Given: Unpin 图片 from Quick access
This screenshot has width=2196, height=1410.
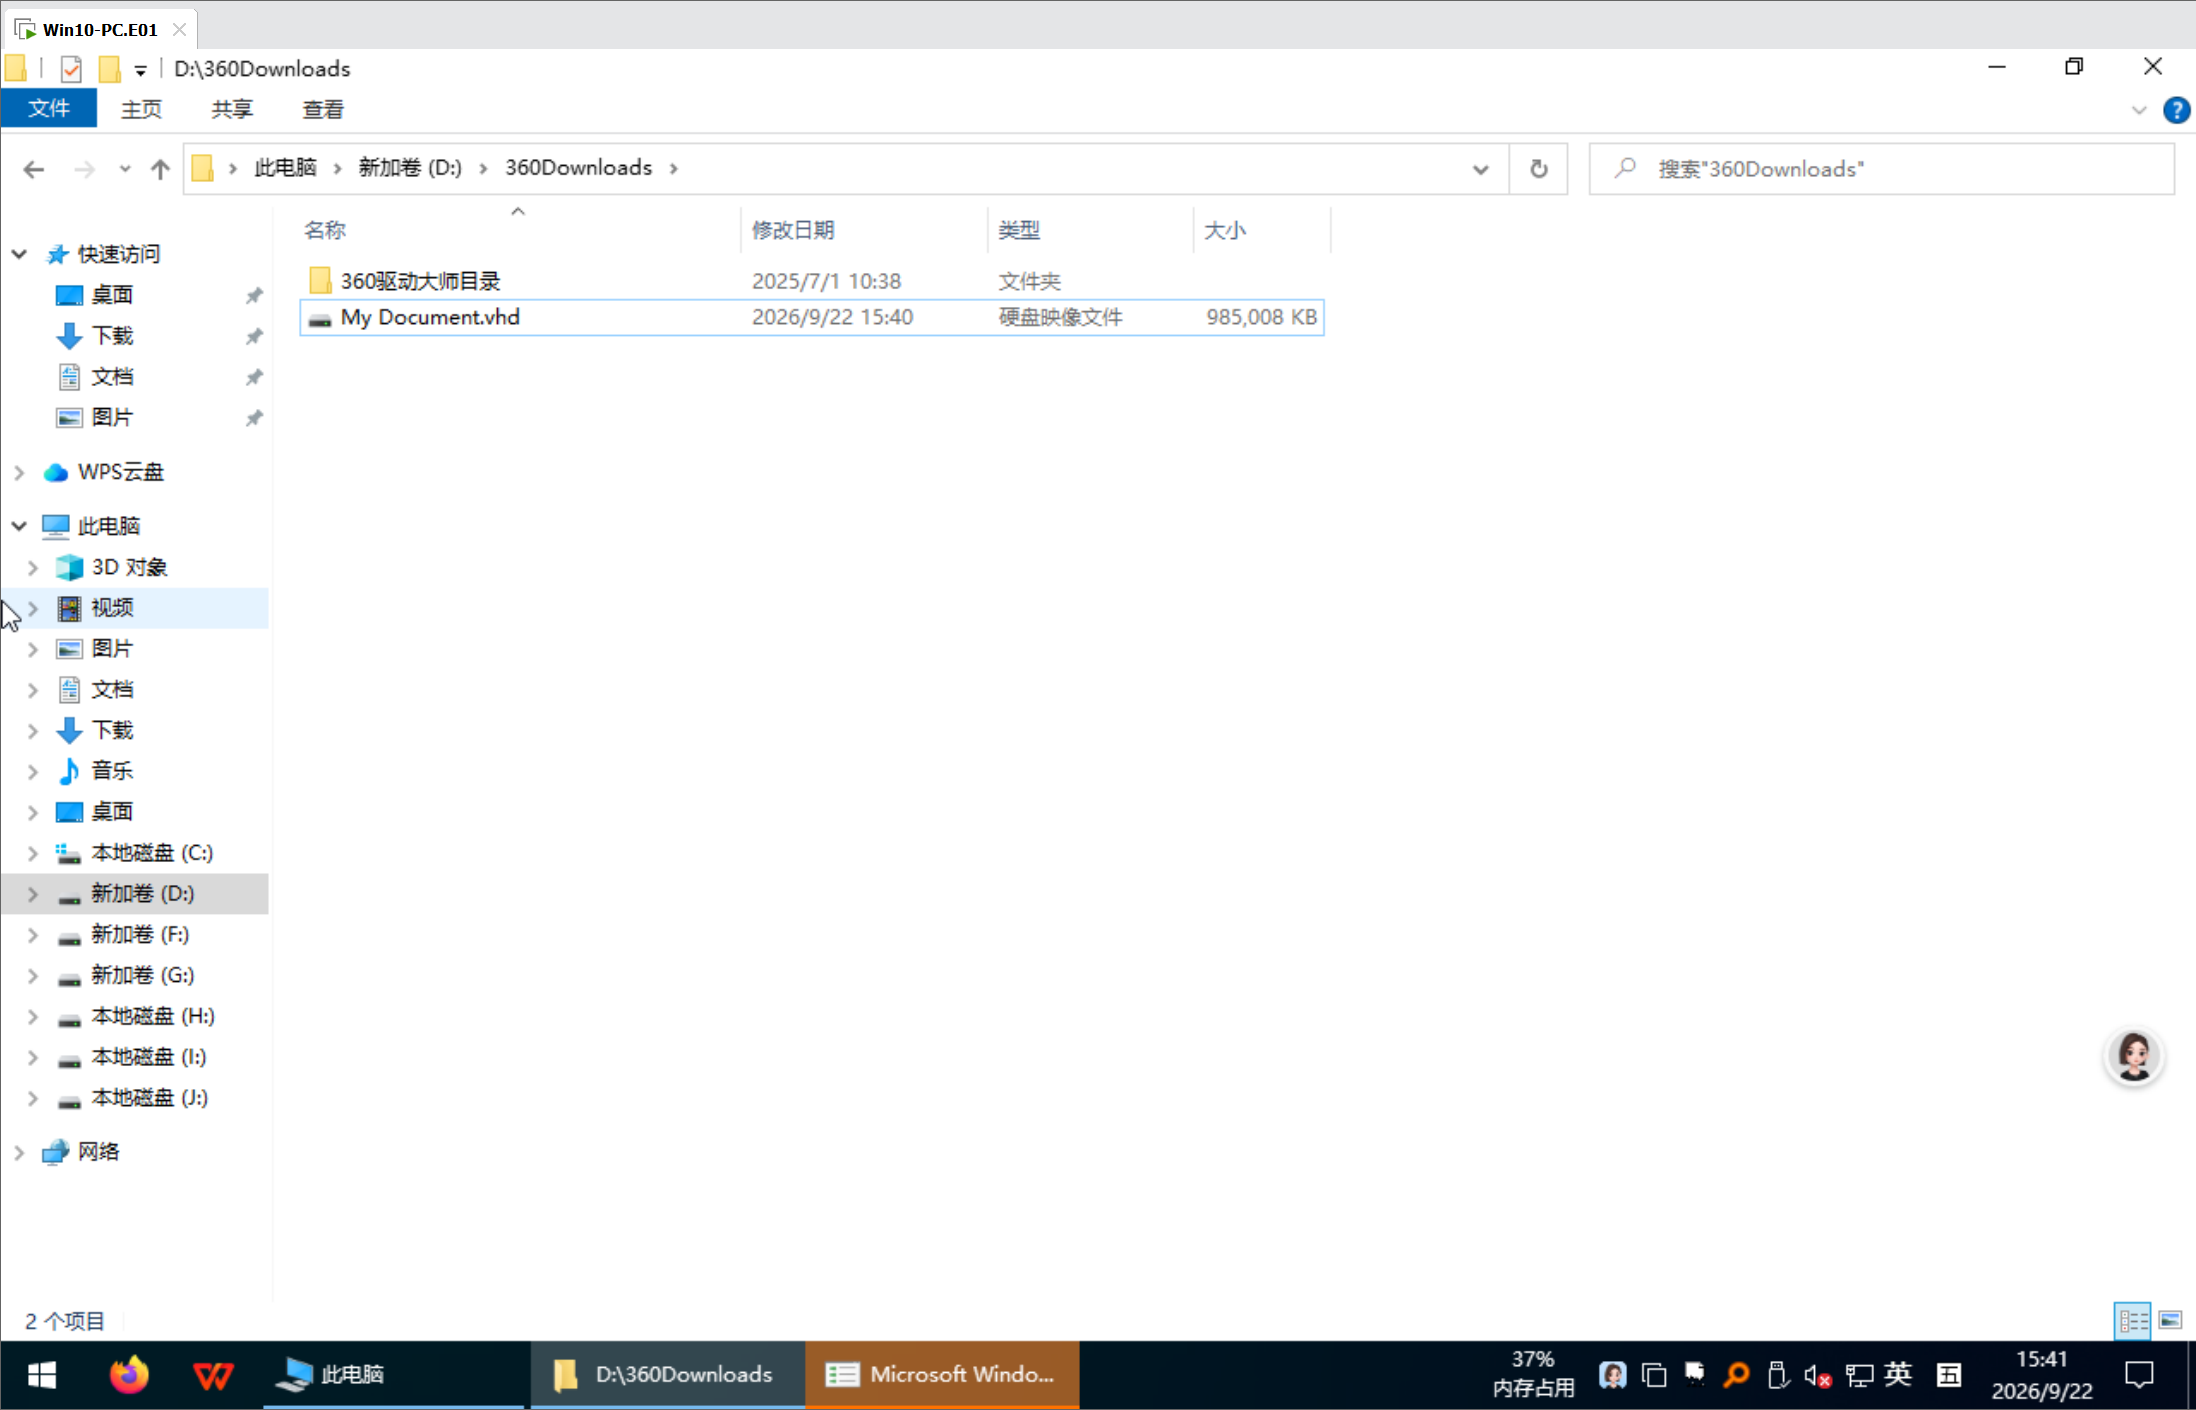Looking at the screenshot, I should (254, 418).
